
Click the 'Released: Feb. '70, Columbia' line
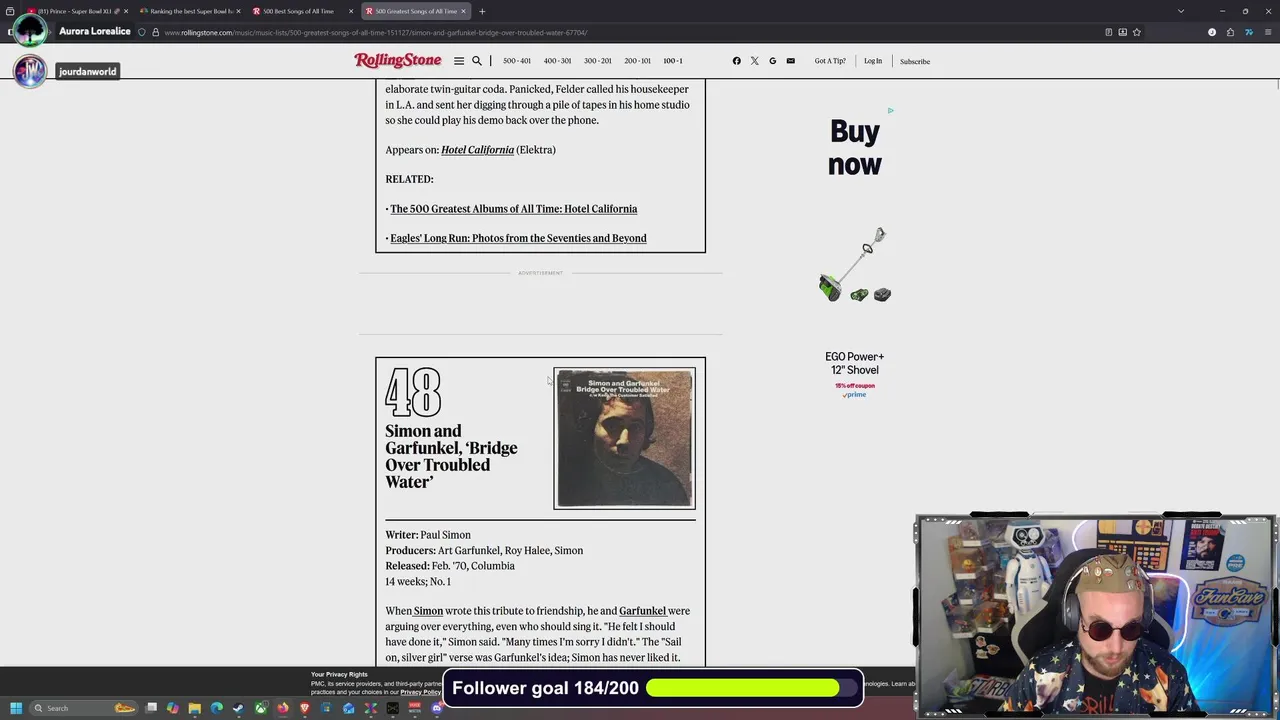(450, 566)
